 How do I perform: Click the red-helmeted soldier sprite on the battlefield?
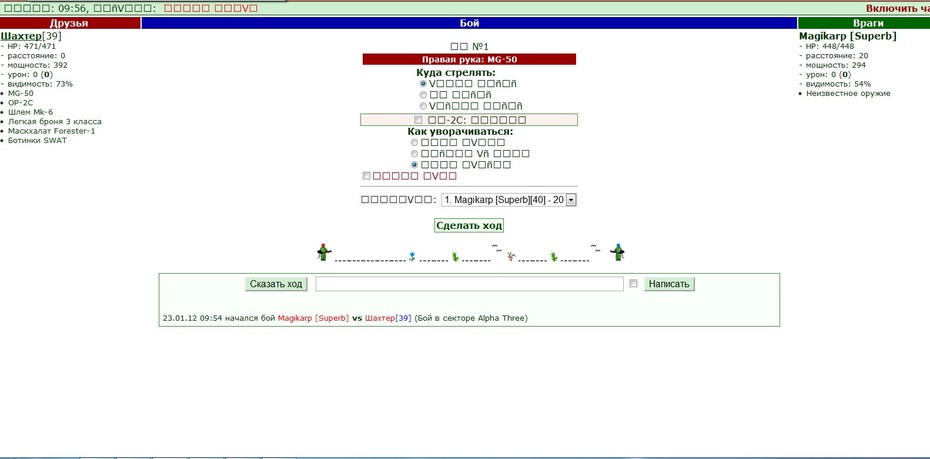[323, 253]
